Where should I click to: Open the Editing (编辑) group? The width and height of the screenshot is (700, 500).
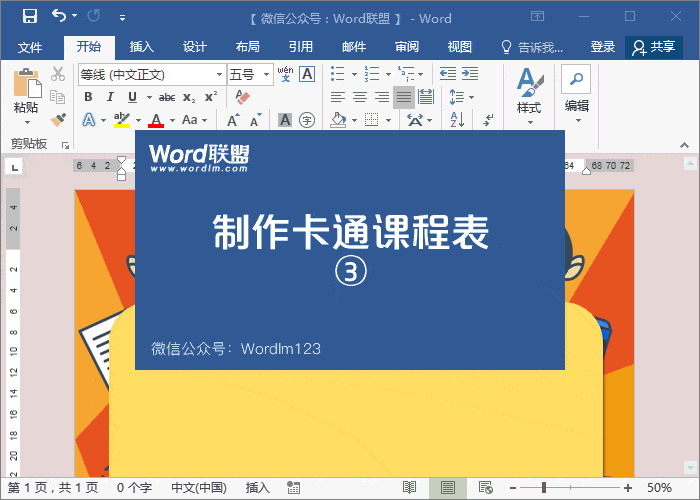click(576, 94)
